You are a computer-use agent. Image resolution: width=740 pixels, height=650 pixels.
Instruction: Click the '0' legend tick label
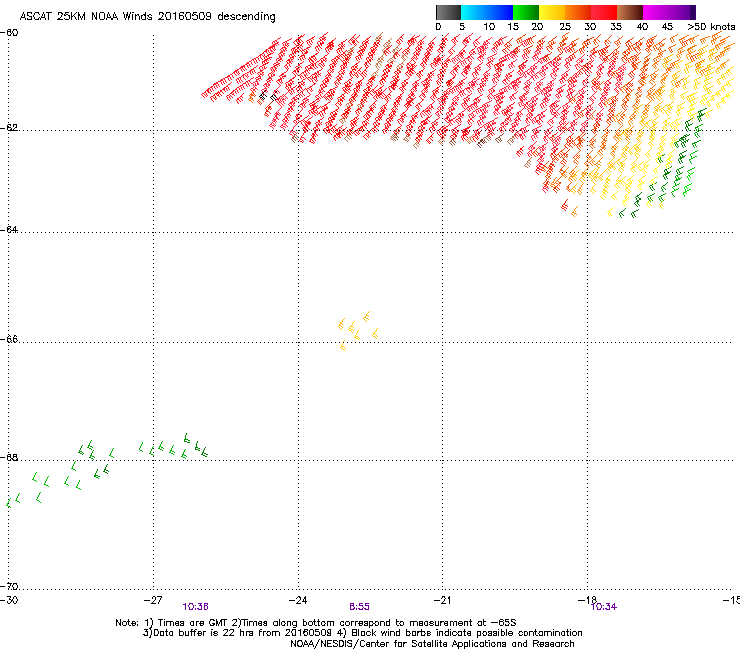click(x=438, y=27)
